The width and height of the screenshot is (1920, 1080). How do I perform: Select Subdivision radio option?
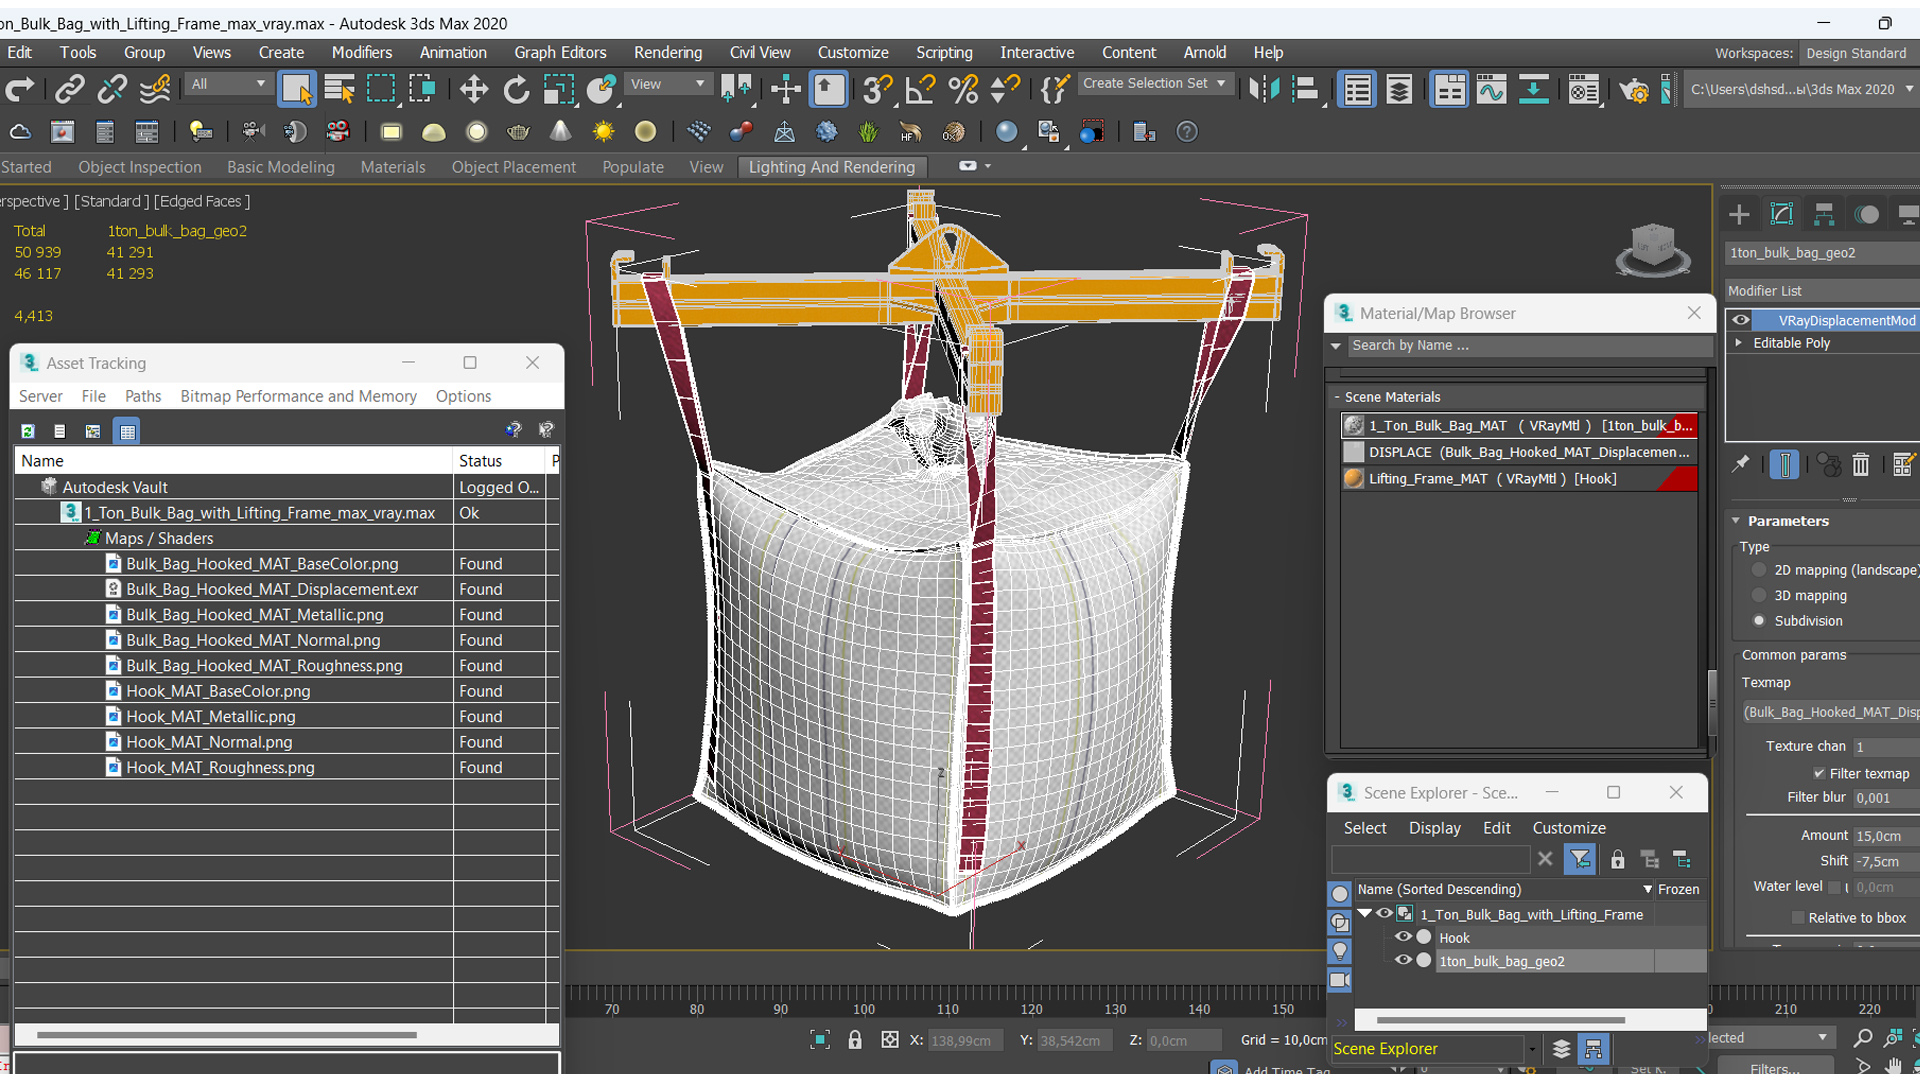tap(1759, 621)
